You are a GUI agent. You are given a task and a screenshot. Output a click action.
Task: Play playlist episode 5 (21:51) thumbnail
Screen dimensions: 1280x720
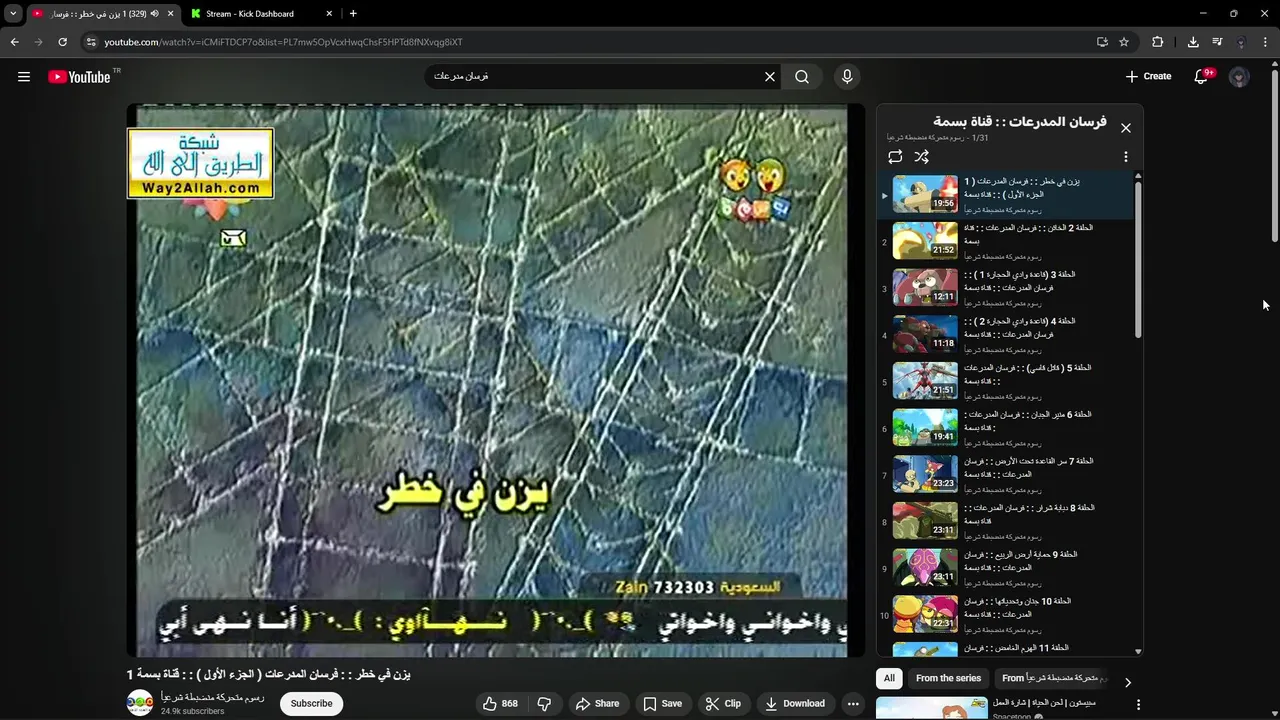tap(925, 381)
